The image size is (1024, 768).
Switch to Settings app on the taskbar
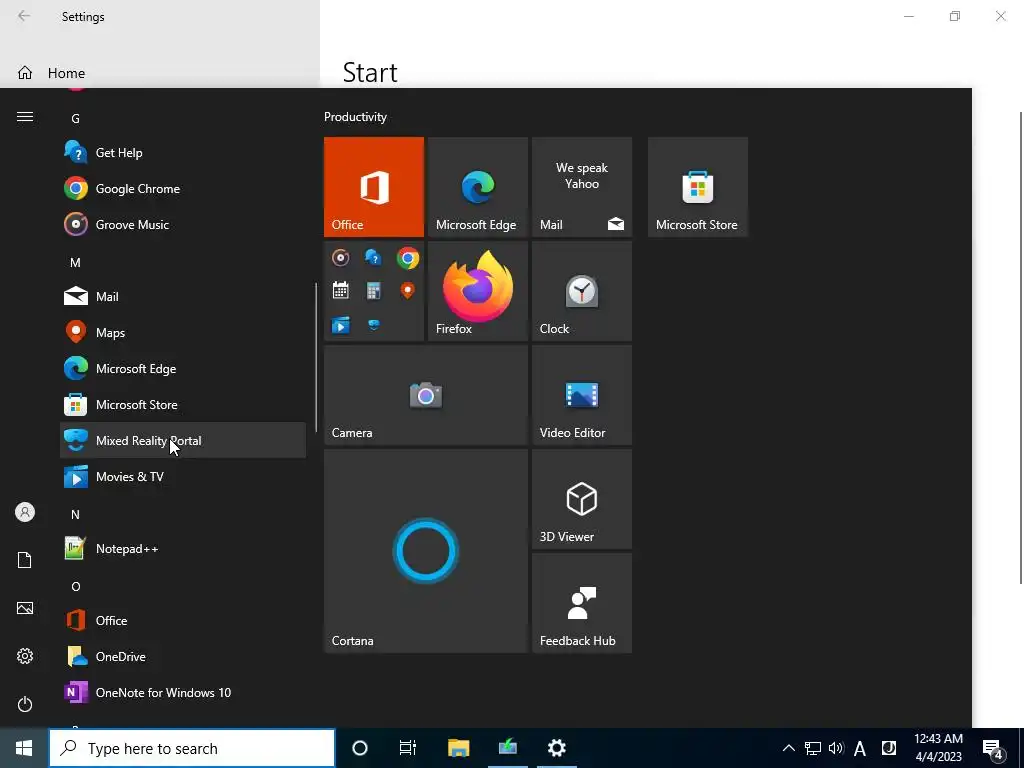click(556, 748)
